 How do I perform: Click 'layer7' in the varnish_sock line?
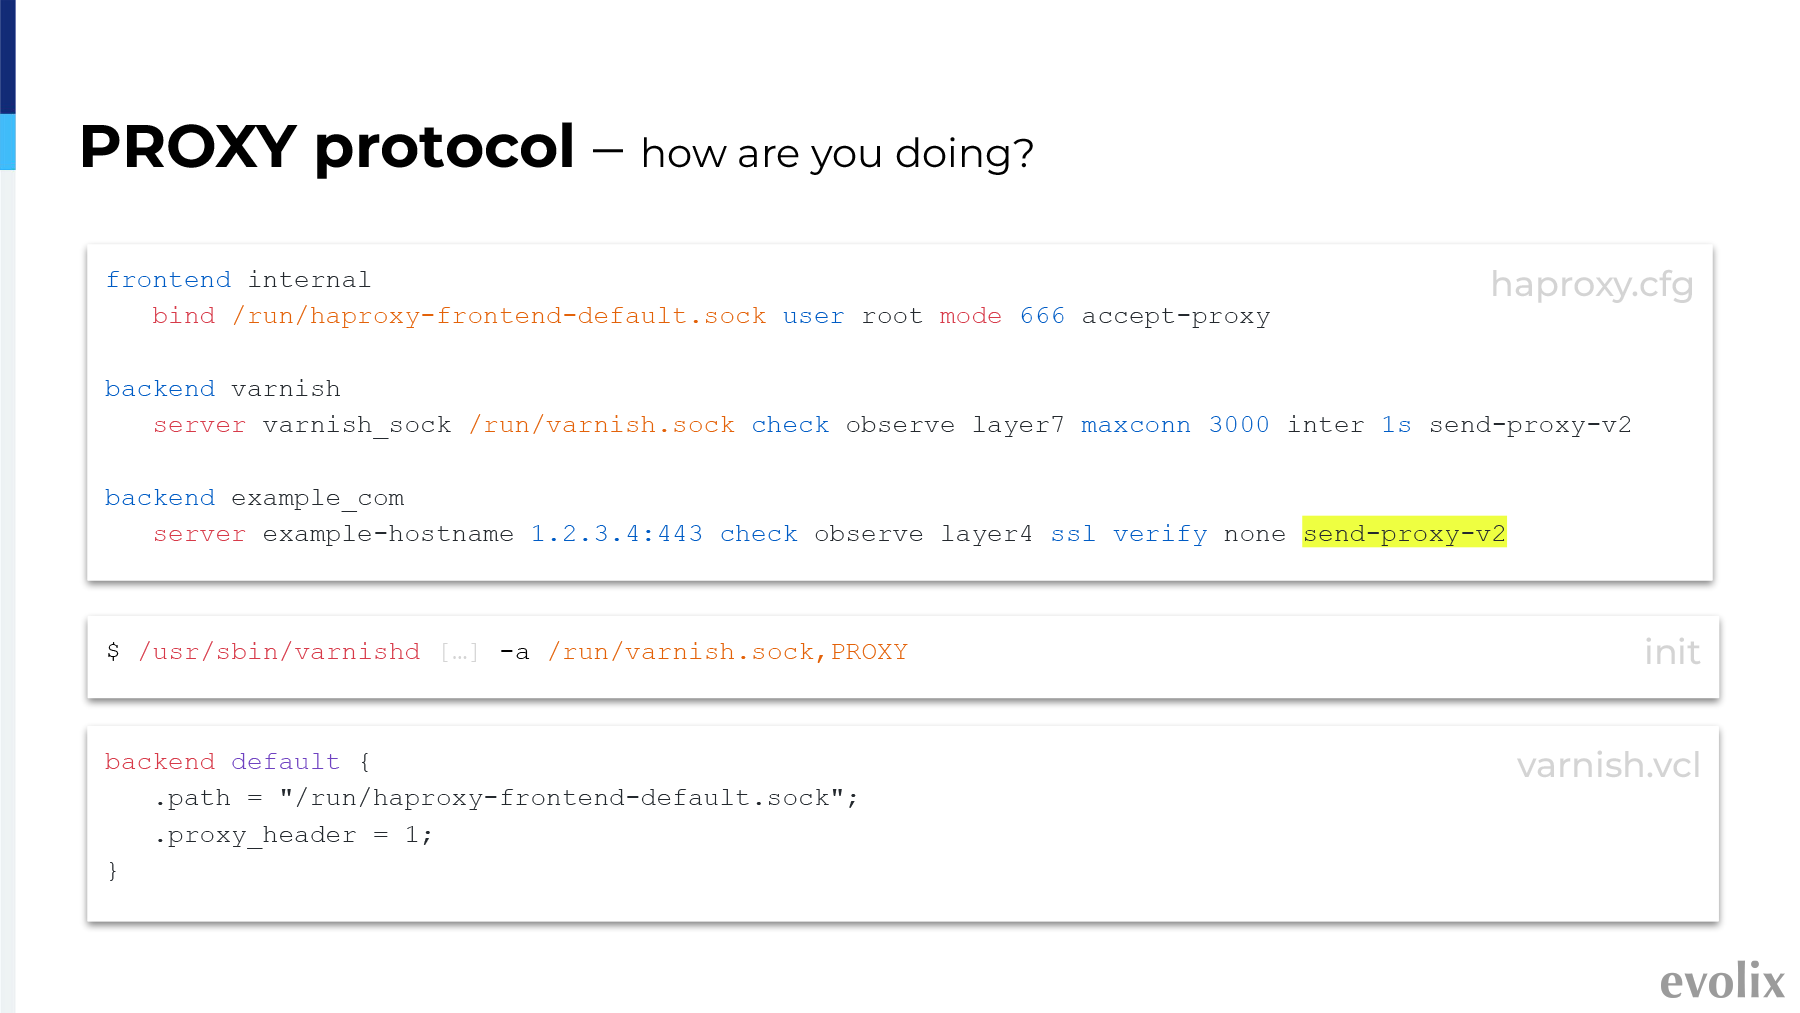click(x=1018, y=425)
